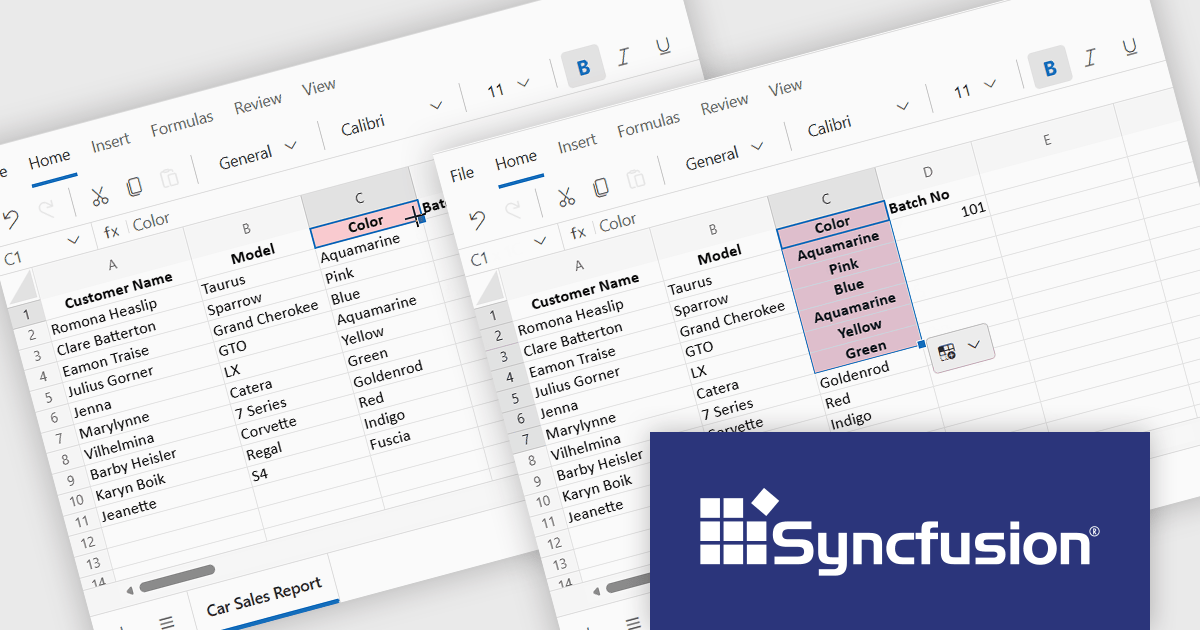
Task: Toggle Bold in the left window
Action: [x=583, y=67]
